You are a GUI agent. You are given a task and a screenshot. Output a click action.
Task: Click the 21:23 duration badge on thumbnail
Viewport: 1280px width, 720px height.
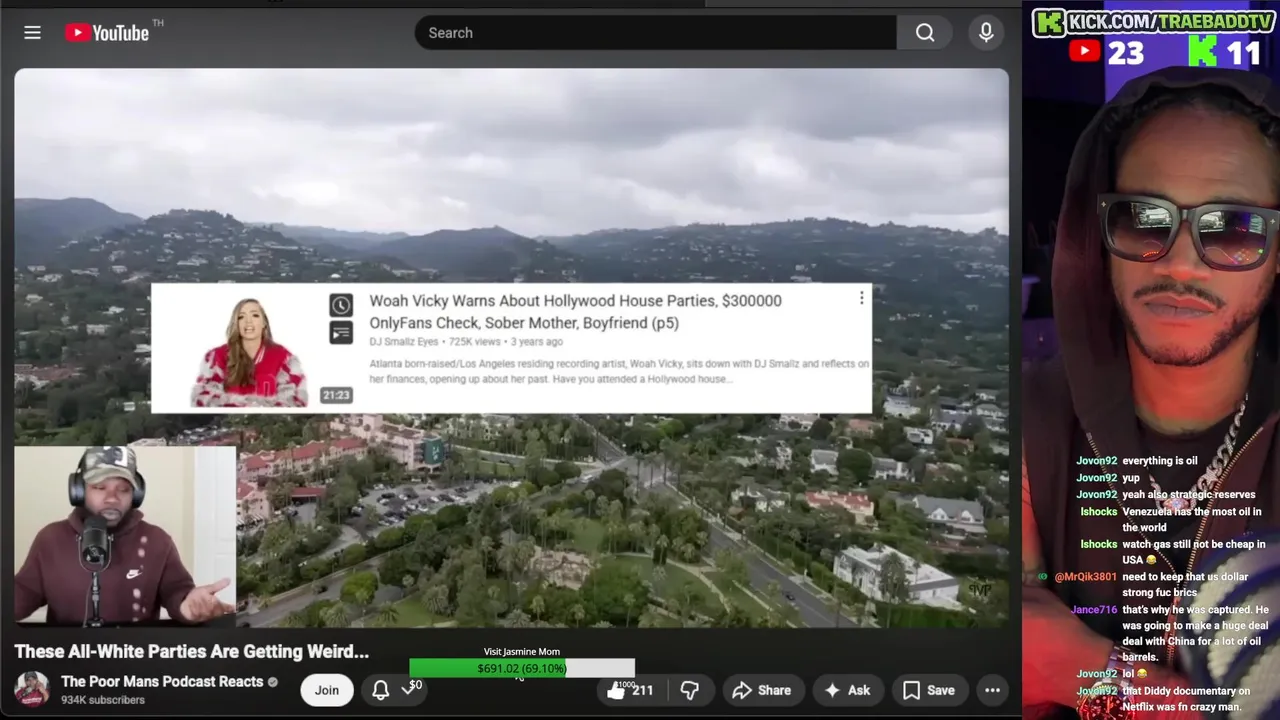coord(336,395)
